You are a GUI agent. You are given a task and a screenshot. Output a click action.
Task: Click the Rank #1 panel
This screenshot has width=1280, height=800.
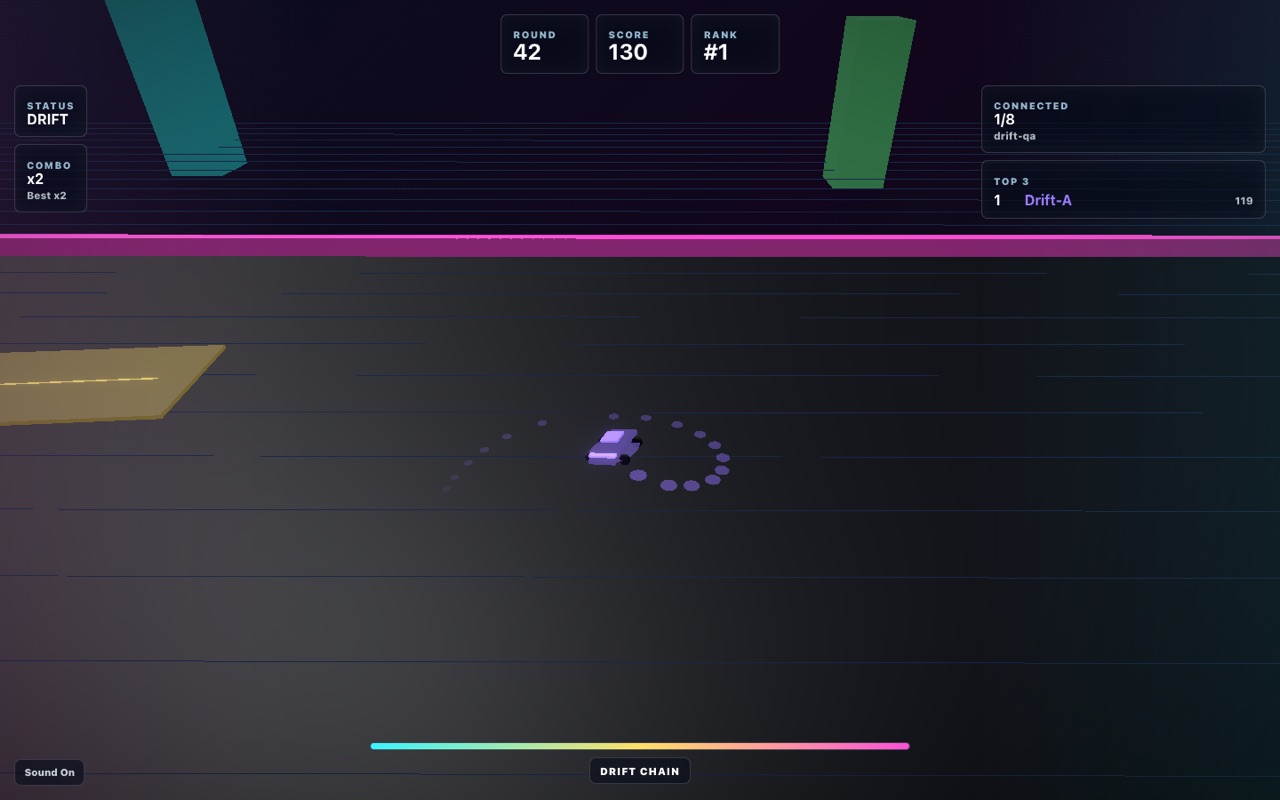coord(735,44)
